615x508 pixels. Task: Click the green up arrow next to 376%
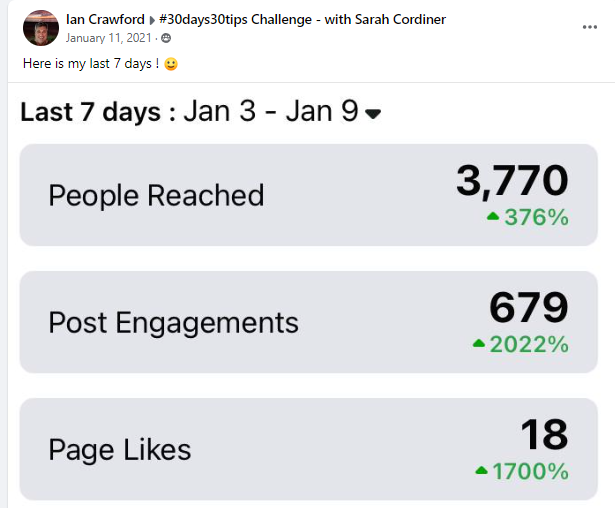point(492,217)
